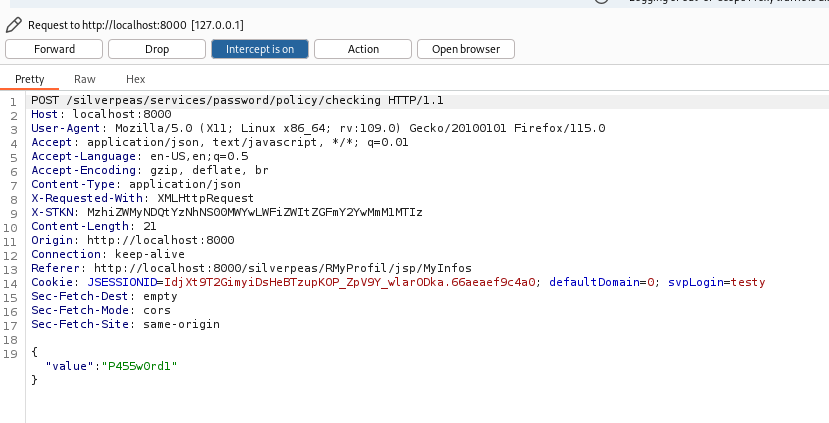Image resolution: width=829 pixels, height=423 pixels.
Task: Click the XMLHttpRequest header value
Action: [x=206, y=198]
